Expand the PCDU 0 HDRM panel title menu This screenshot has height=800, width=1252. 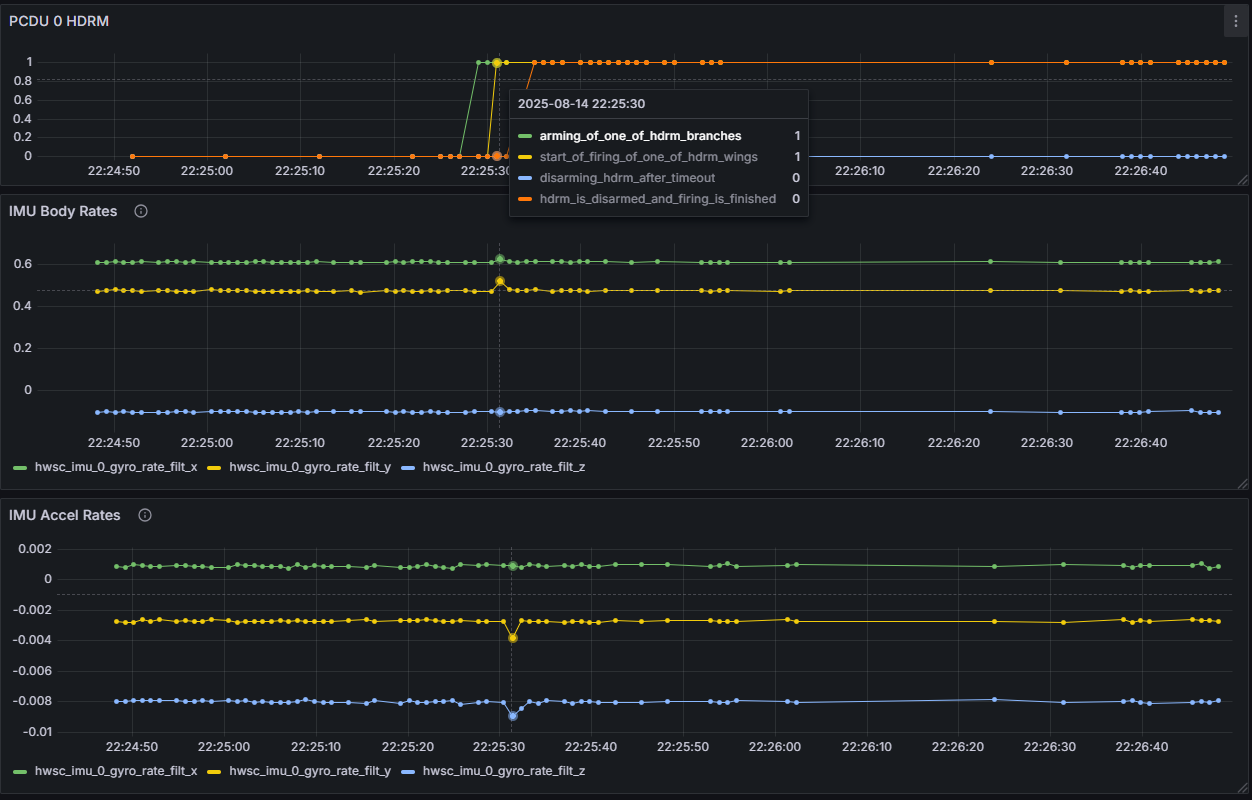[x=59, y=21]
